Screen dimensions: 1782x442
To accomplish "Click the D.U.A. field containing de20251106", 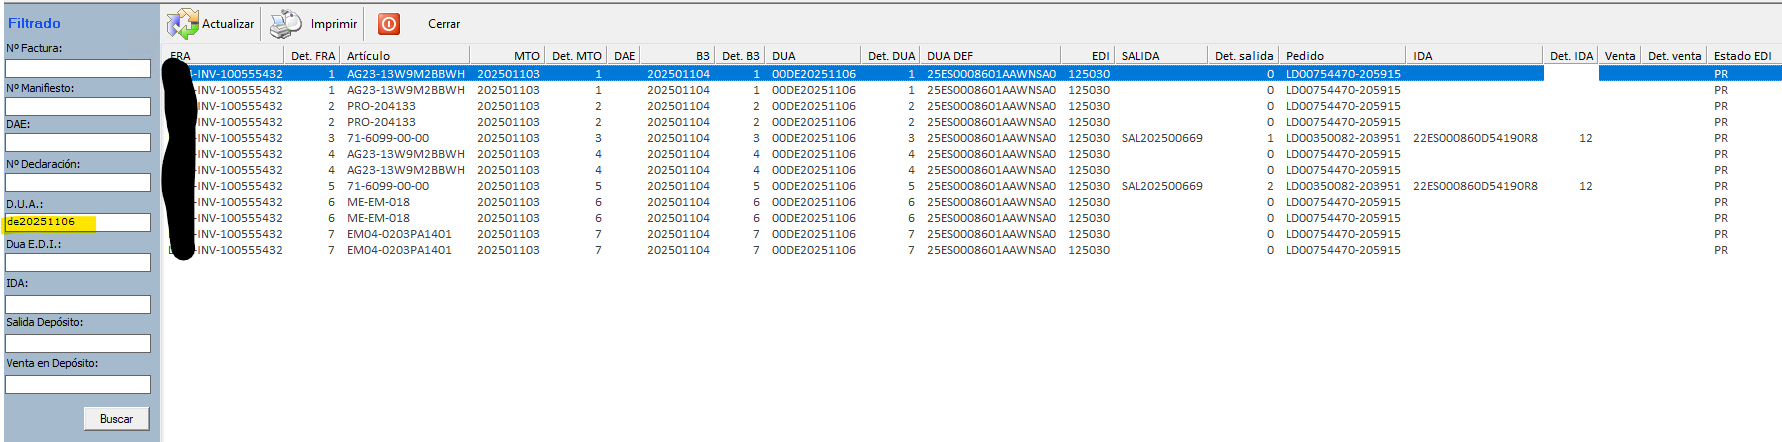I will pyautogui.click(x=78, y=222).
